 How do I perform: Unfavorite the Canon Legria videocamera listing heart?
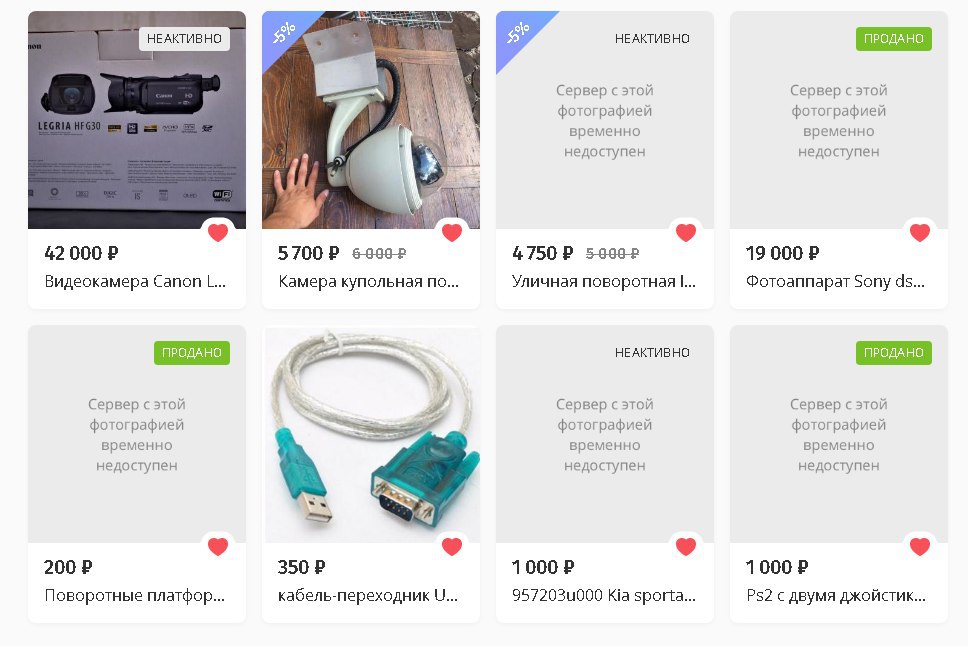218,233
